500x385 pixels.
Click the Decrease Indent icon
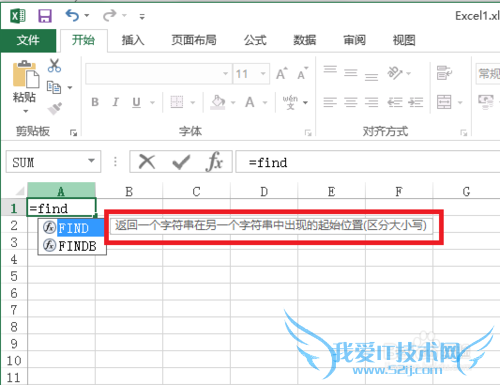(x=395, y=102)
